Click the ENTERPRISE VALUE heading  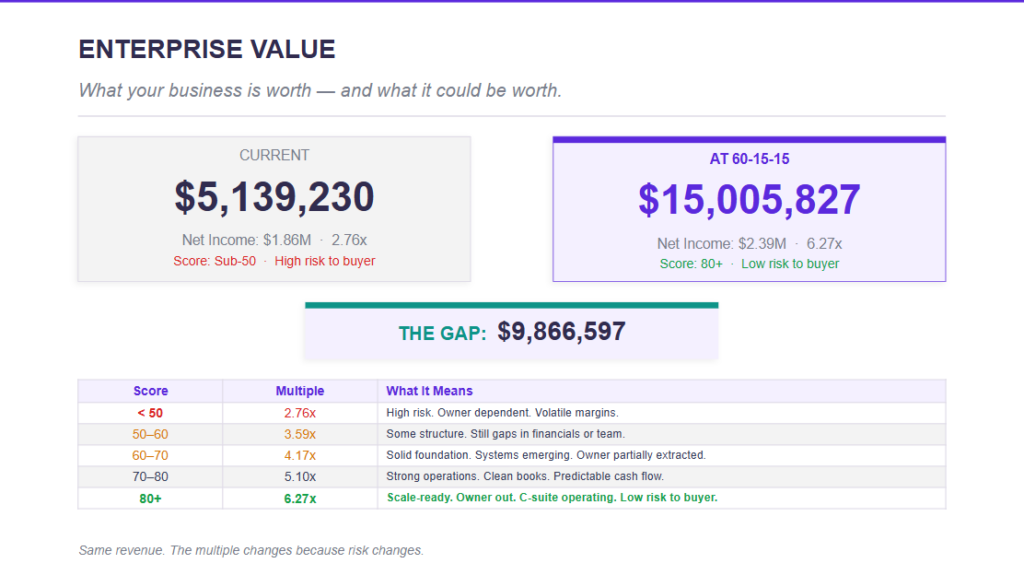[207, 49]
